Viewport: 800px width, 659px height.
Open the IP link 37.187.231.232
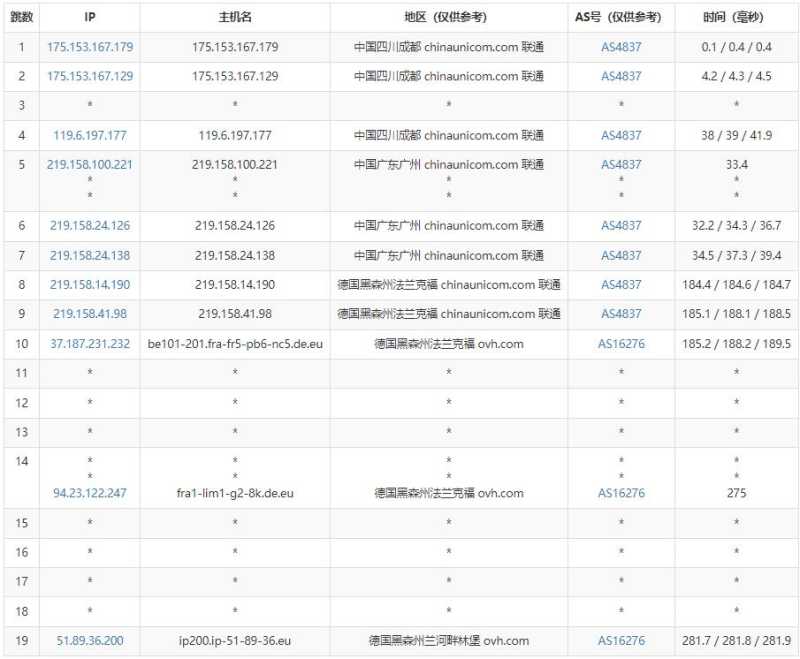coord(90,344)
